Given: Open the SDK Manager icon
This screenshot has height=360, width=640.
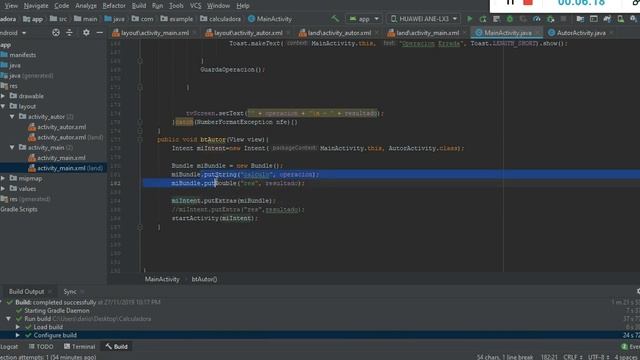Looking at the screenshot, I should point(633,19).
